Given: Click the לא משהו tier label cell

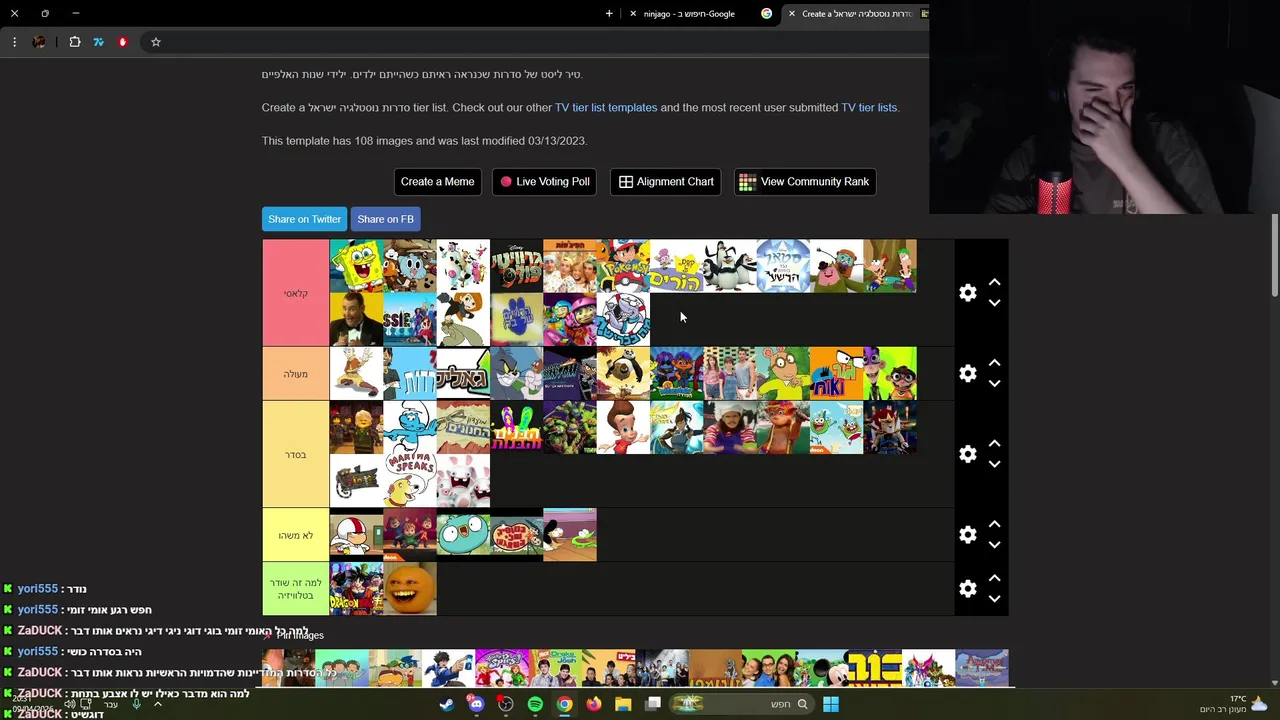Looking at the screenshot, I should pos(296,535).
